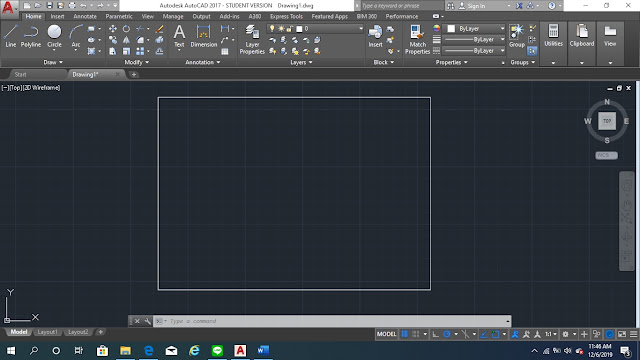Click the Rotate tool in Modify panel
Image resolution: width=640 pixels, height=360 pixels.
point(127,29)
